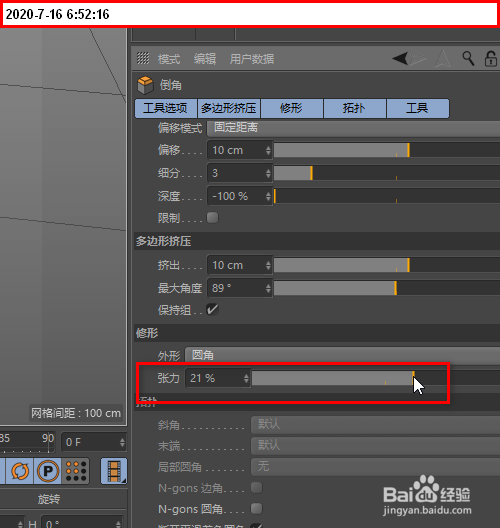Click the 挤出 slider bar

tap(387, 265)
